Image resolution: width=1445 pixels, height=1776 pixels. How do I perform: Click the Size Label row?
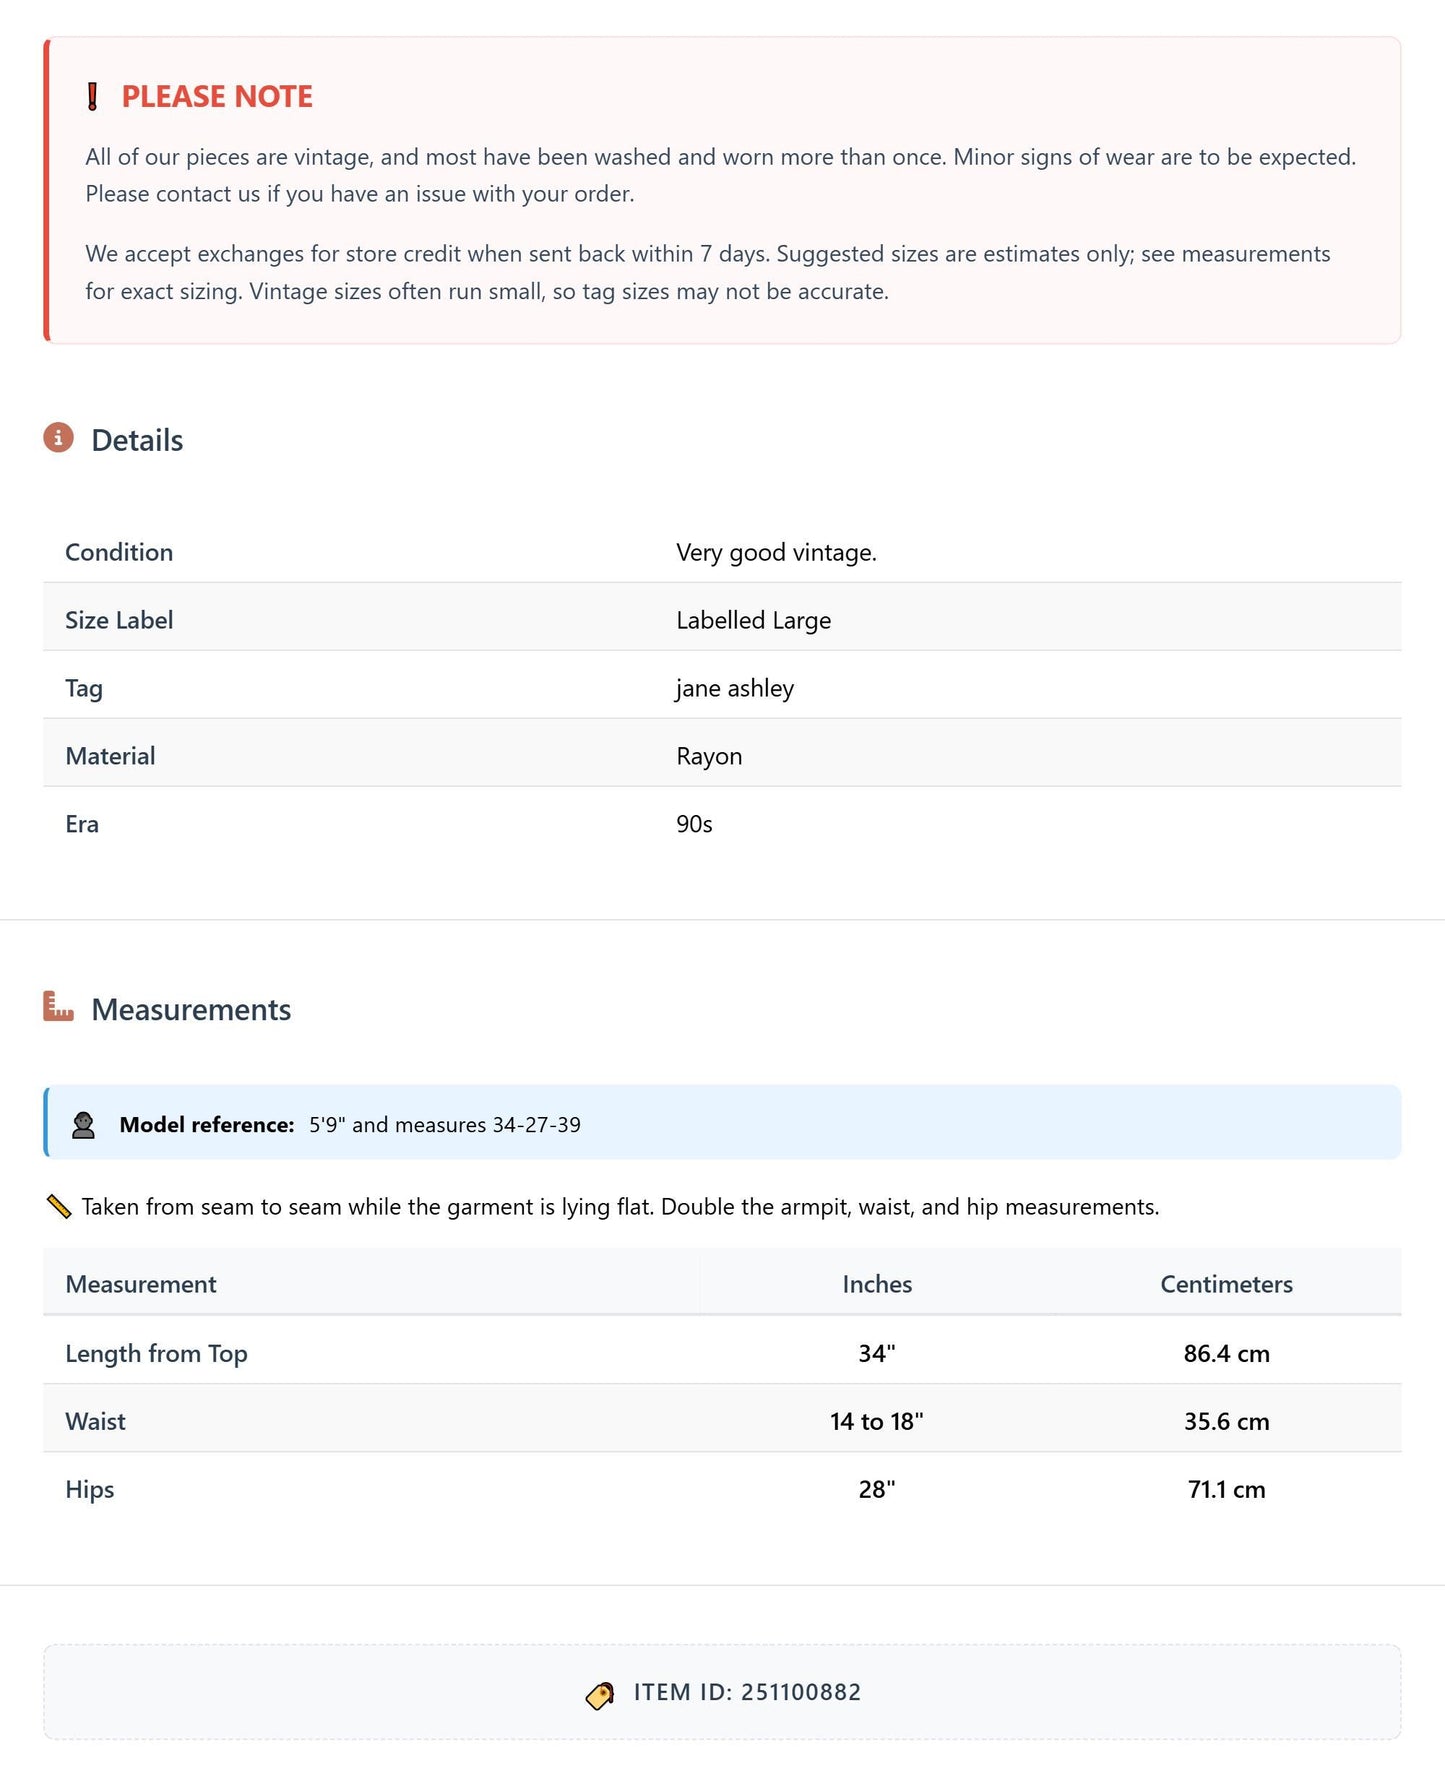pyautogui.click(x=722, y=620)
